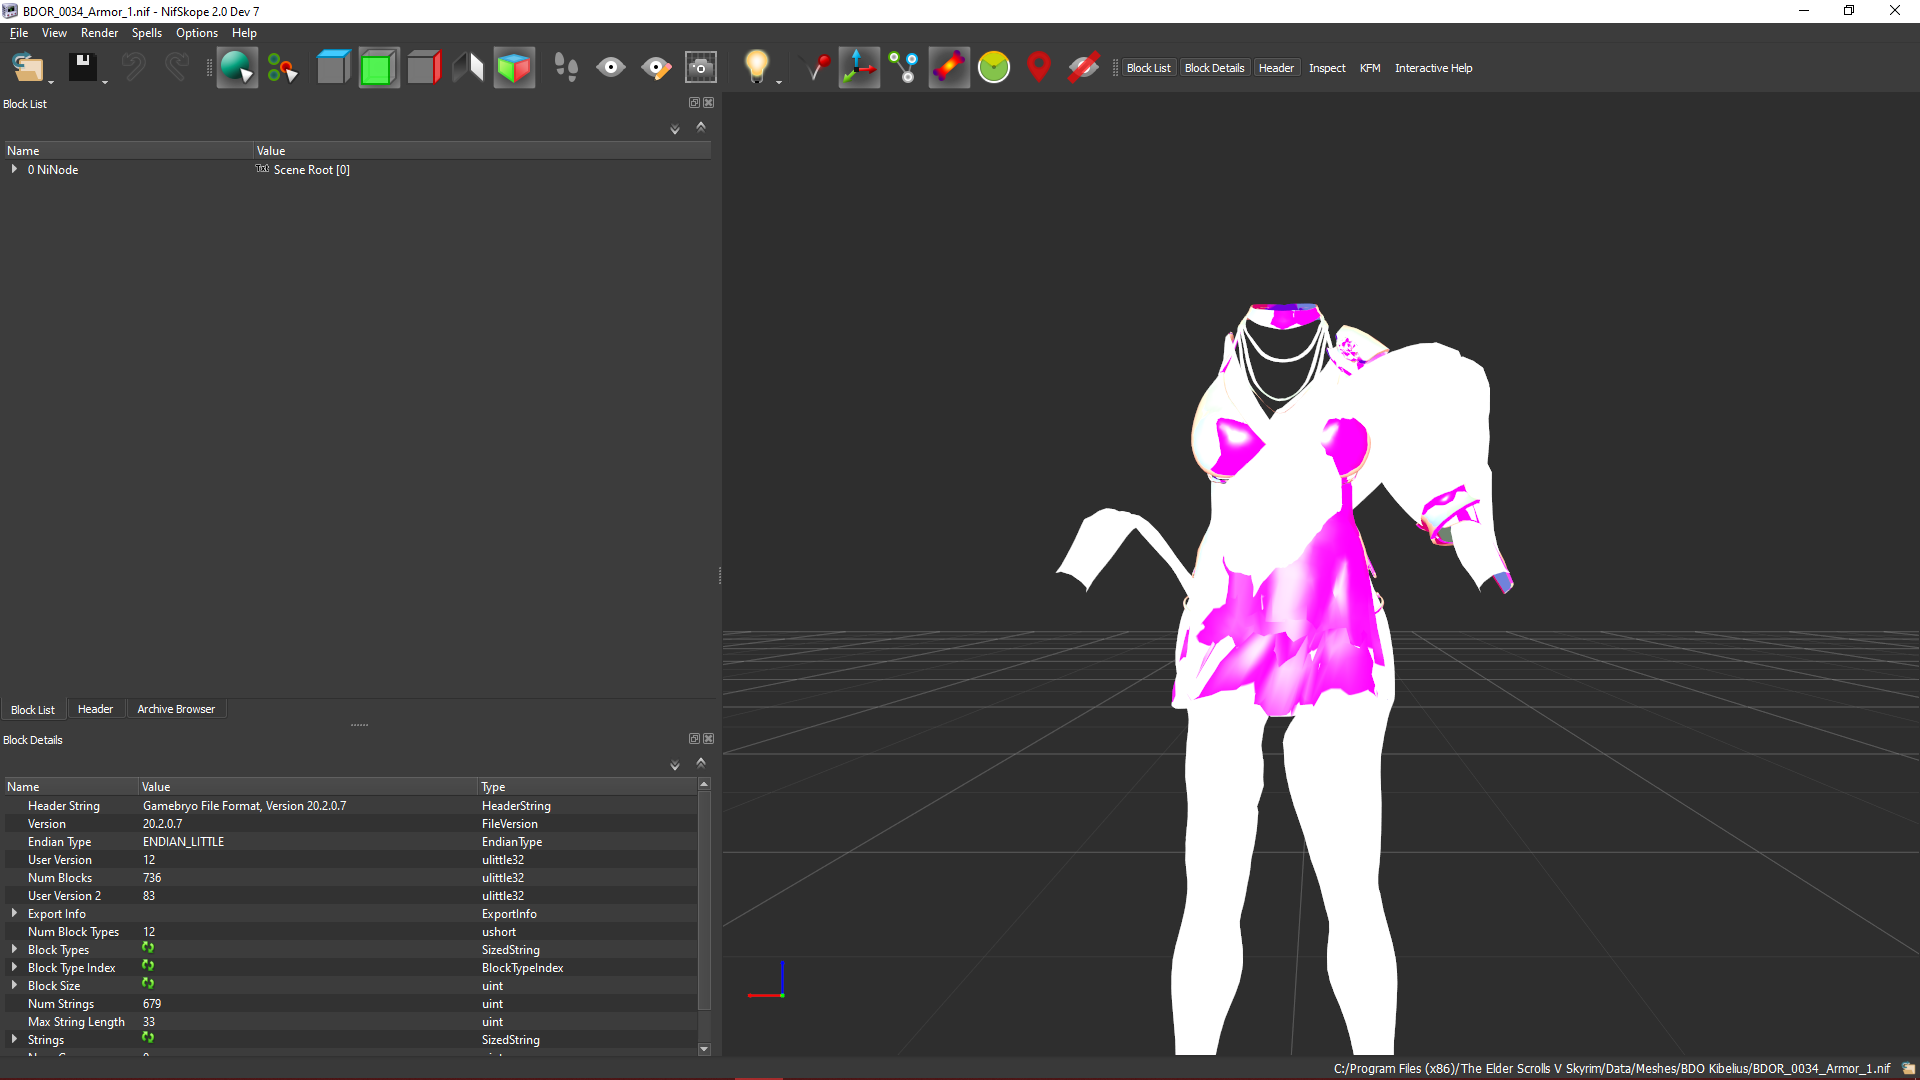Toggle draw normals red pin icon
Viewport: 1920px width, 1080px height.
coord(817,68)
